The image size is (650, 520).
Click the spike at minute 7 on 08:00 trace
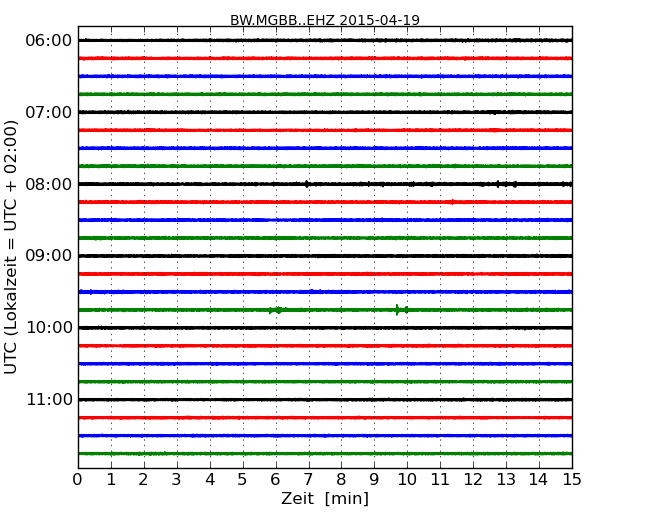[307, 184]
